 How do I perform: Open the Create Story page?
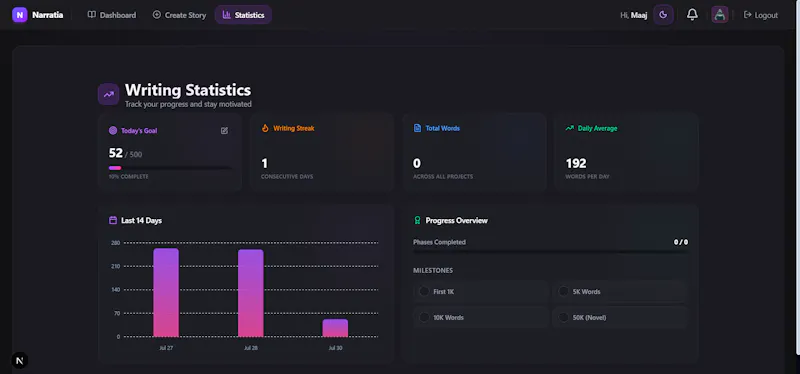180,15
